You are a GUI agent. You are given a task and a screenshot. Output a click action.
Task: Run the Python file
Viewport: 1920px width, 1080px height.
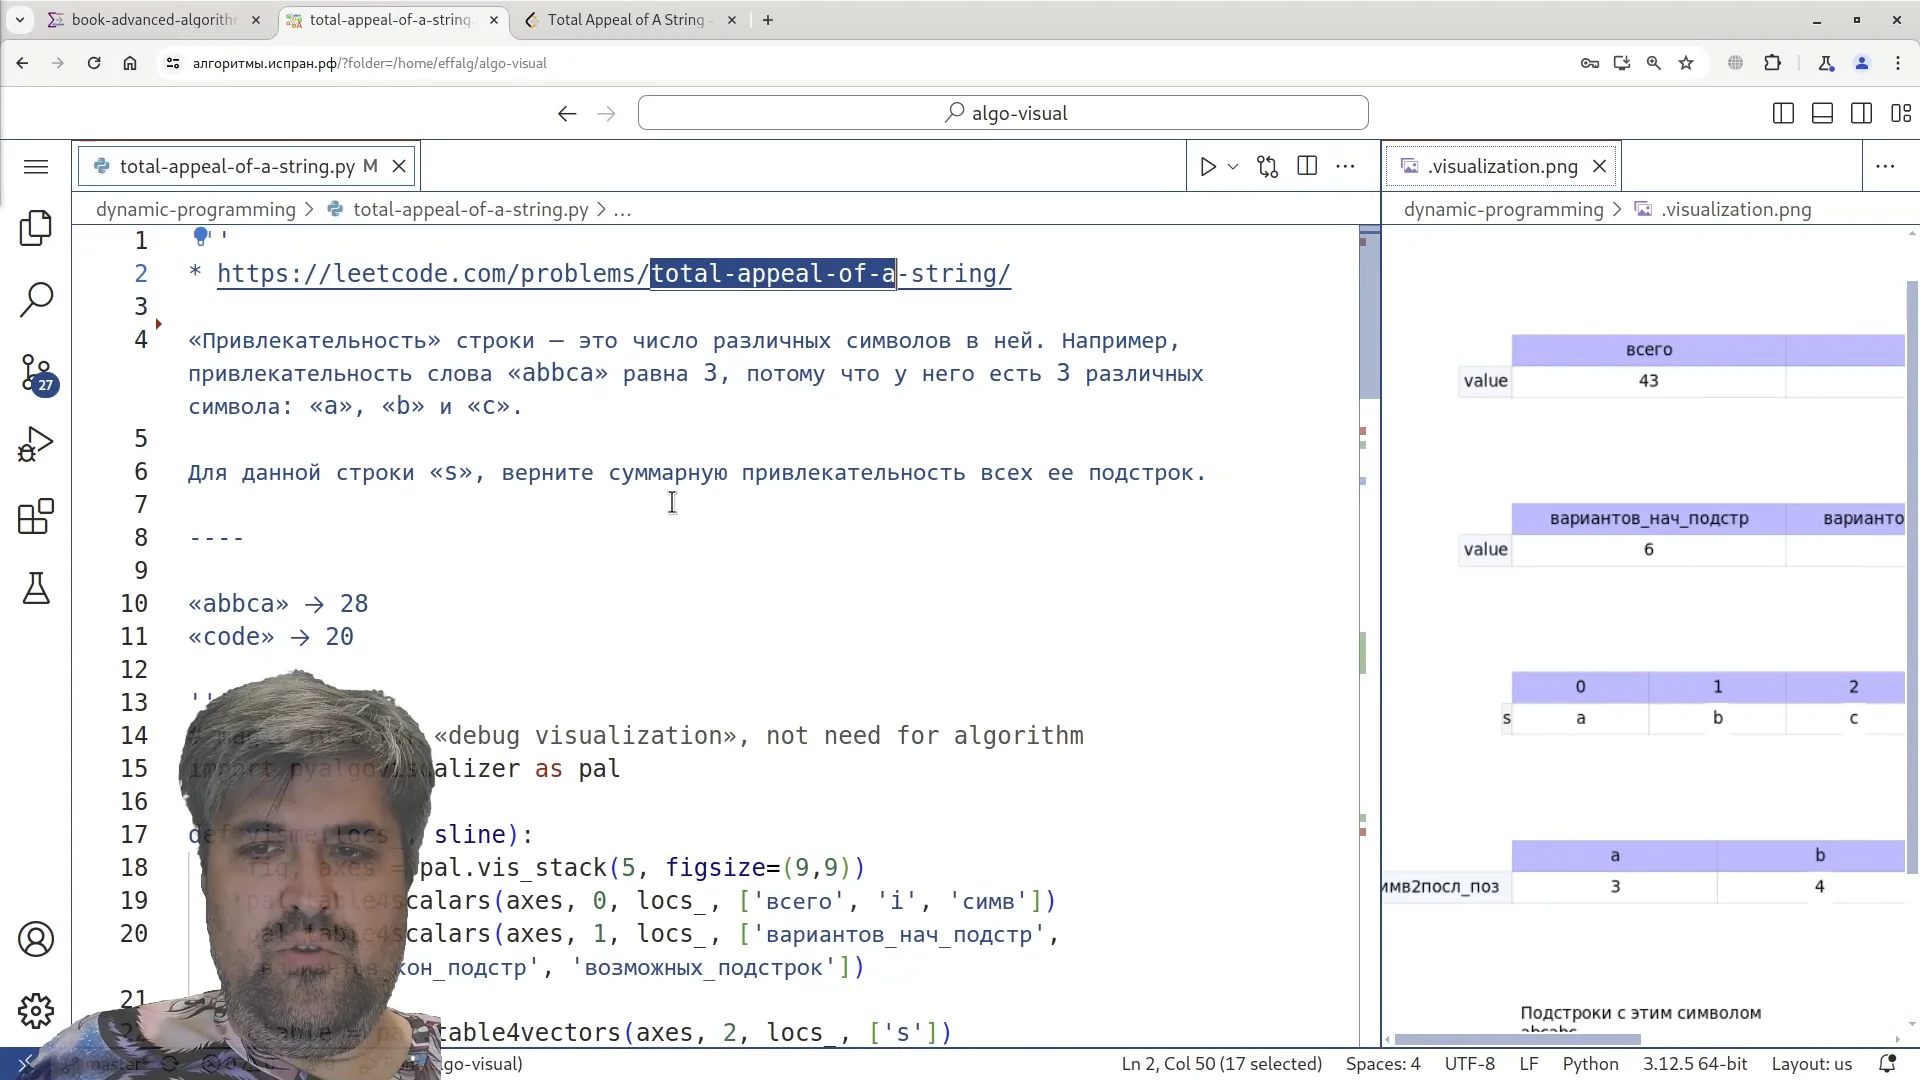tap(1208, 167)
